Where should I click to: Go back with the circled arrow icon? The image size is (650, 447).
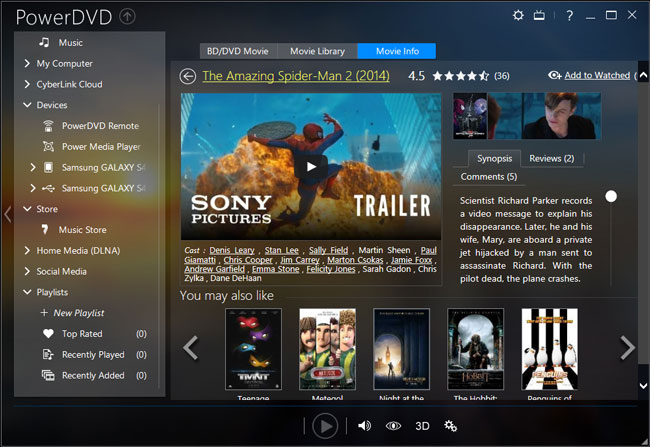188,76
